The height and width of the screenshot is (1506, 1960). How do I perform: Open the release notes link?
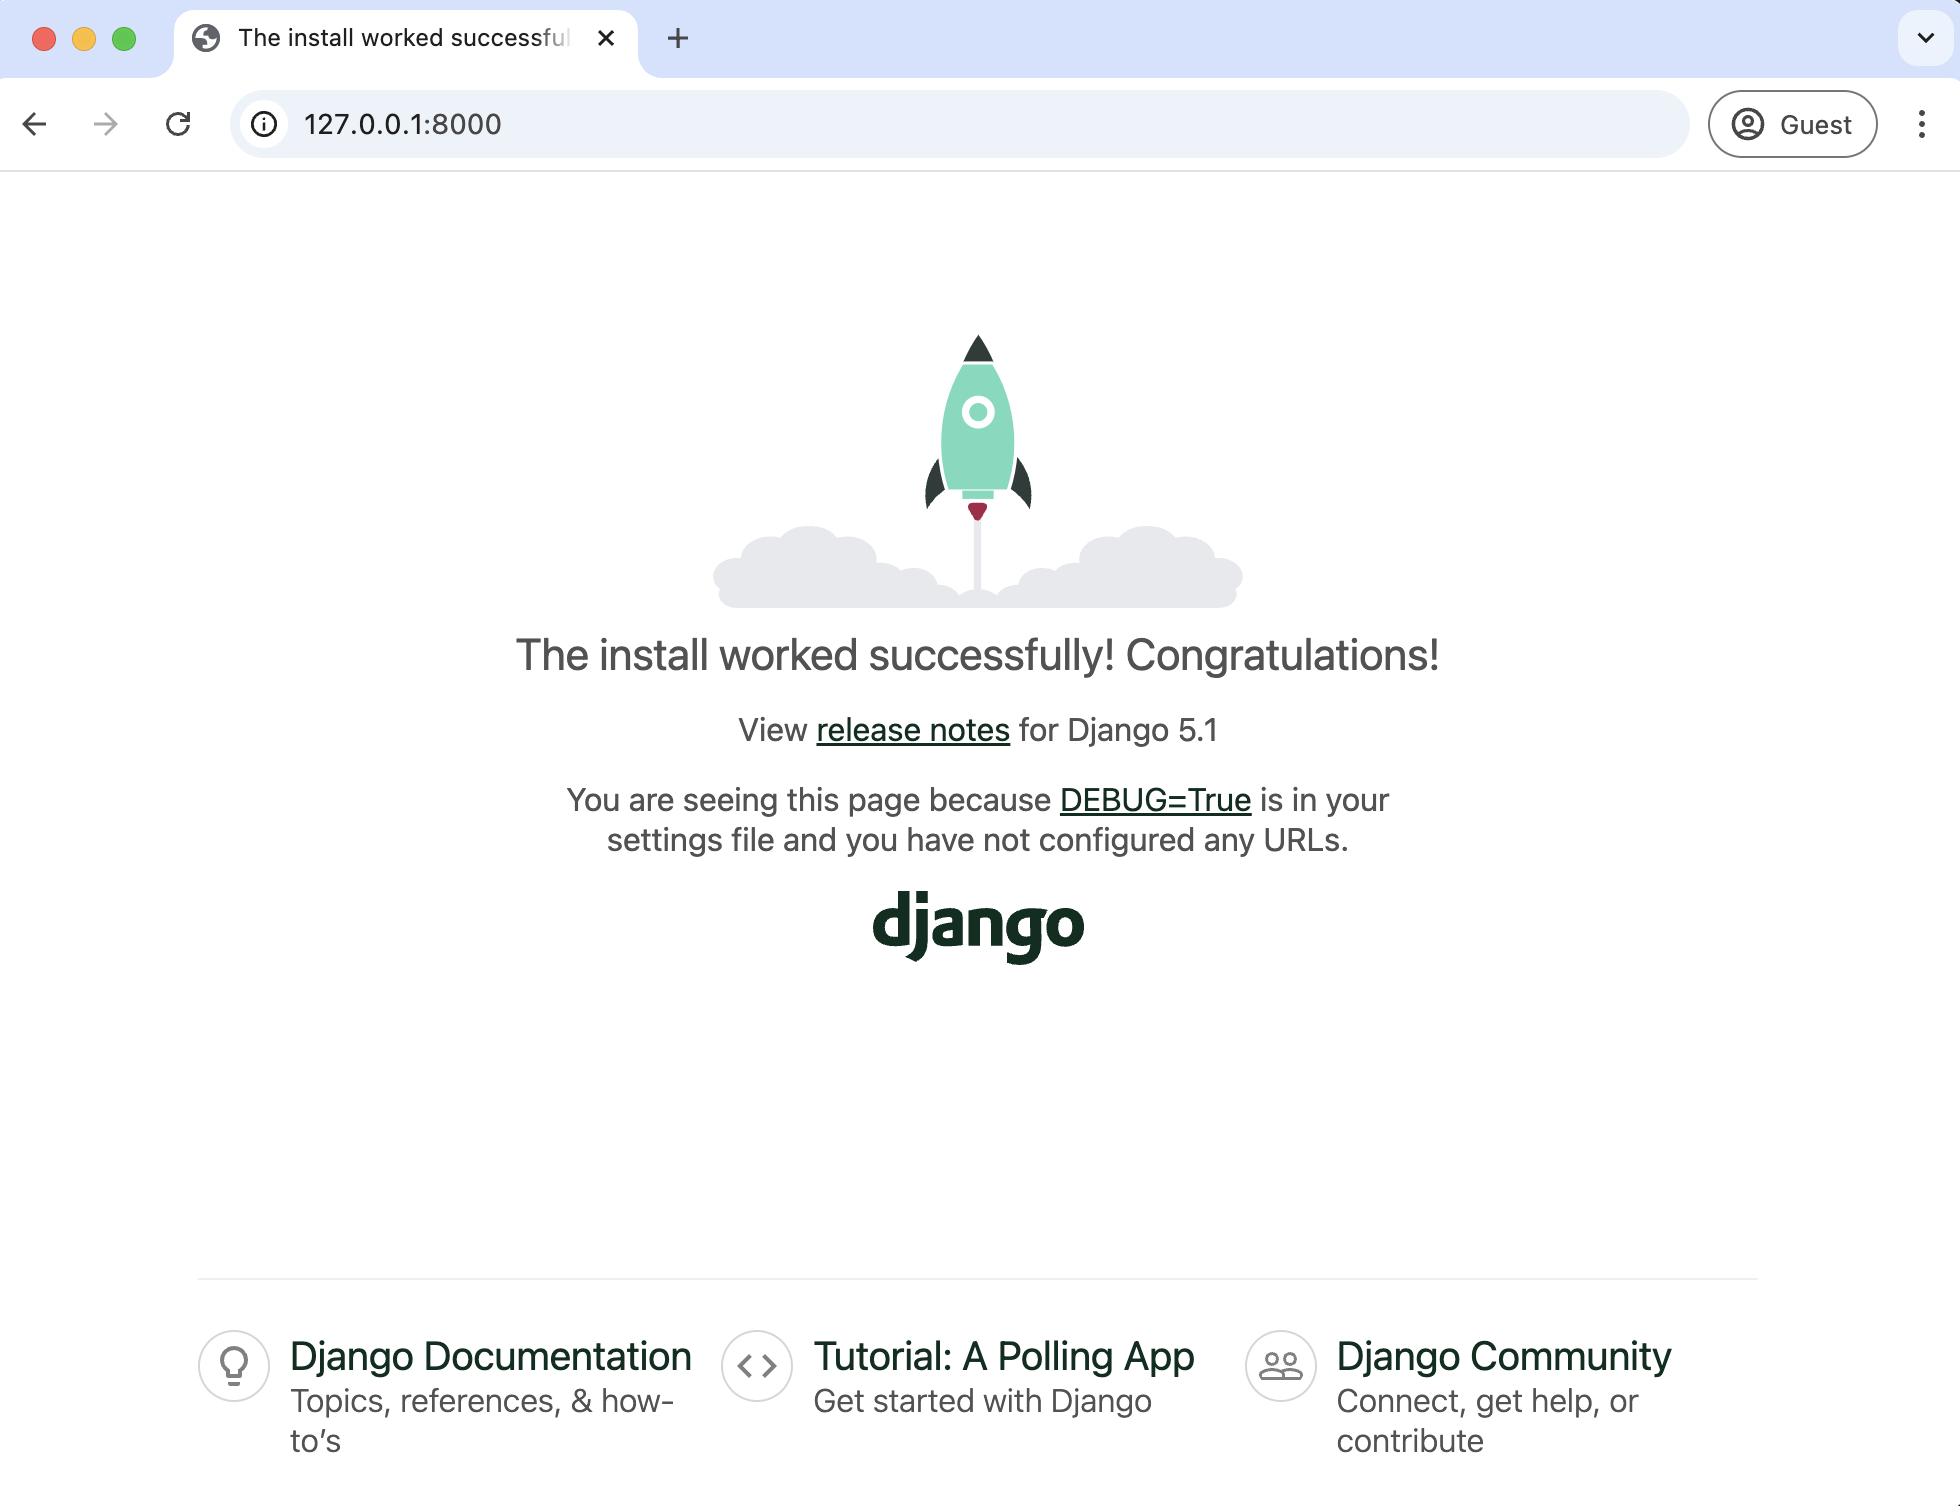(913, 730)
